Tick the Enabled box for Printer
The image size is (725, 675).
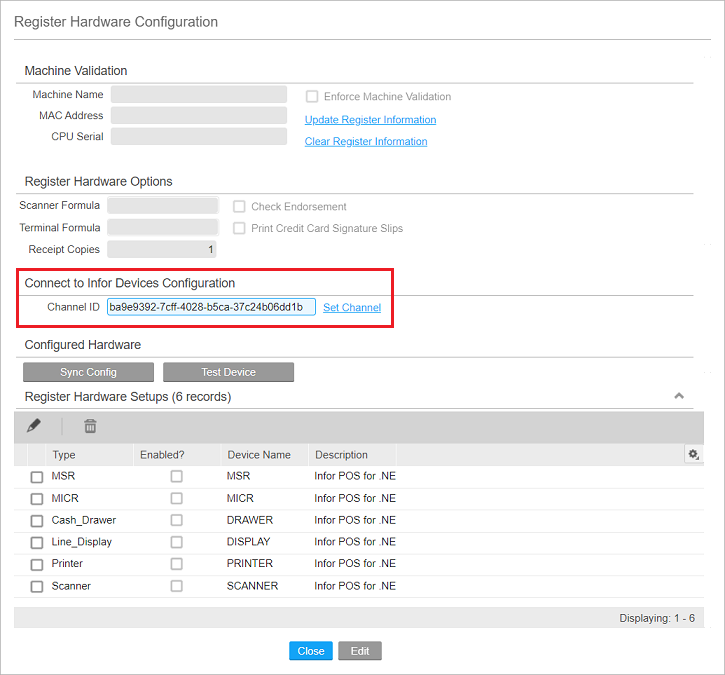tap(176, 564)
